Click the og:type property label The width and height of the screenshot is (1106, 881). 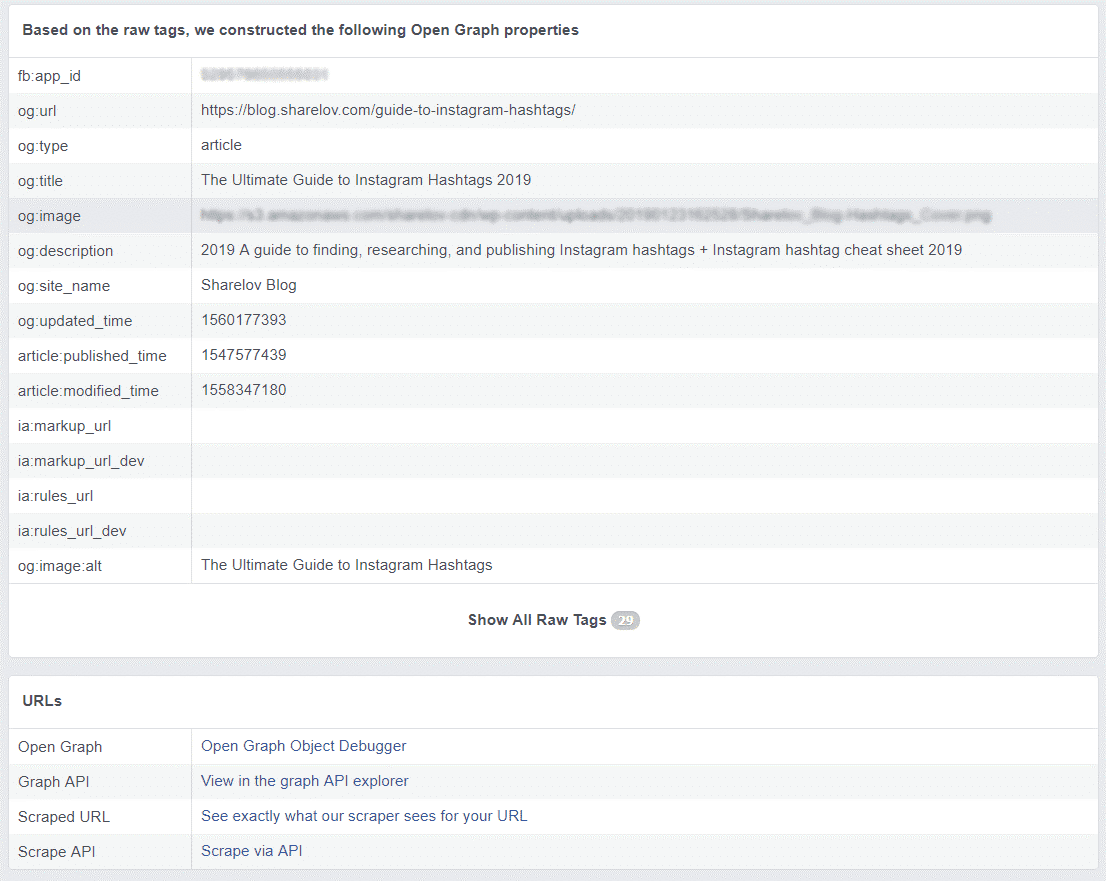click(43, 146)
